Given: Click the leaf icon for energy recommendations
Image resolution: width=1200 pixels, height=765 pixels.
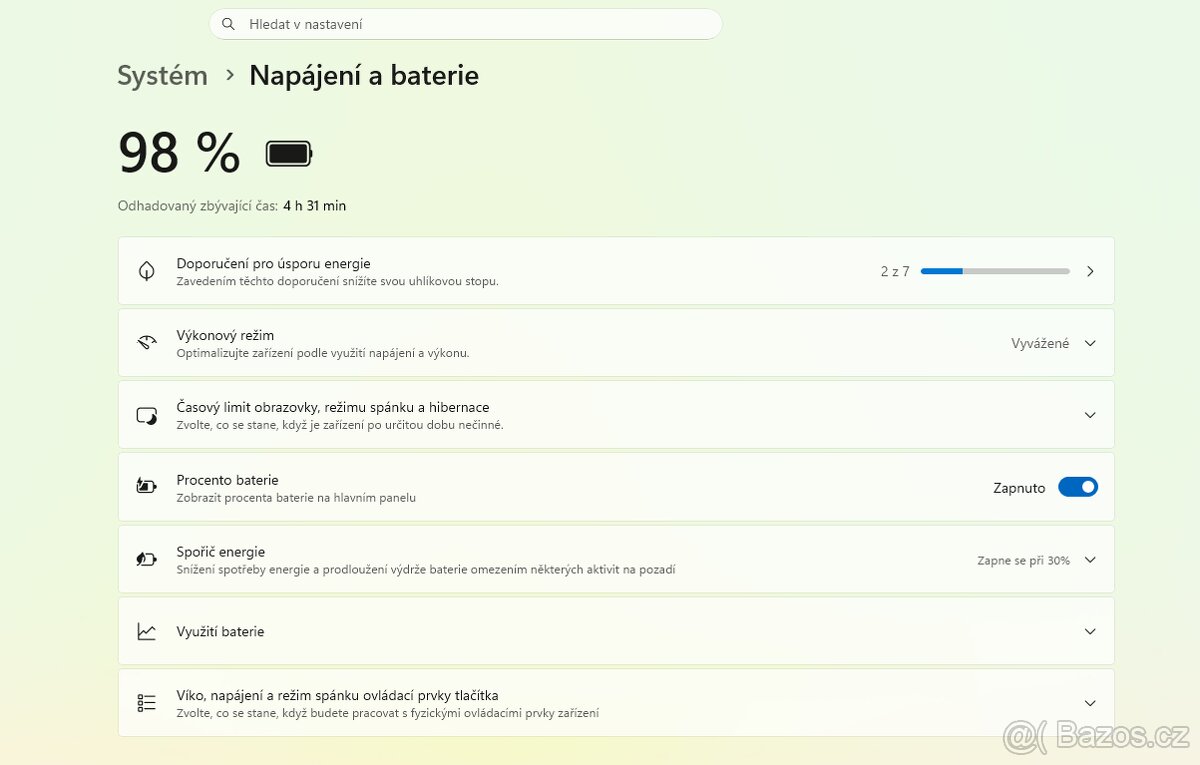Looking at the screenshot, I should coord(147,271).
